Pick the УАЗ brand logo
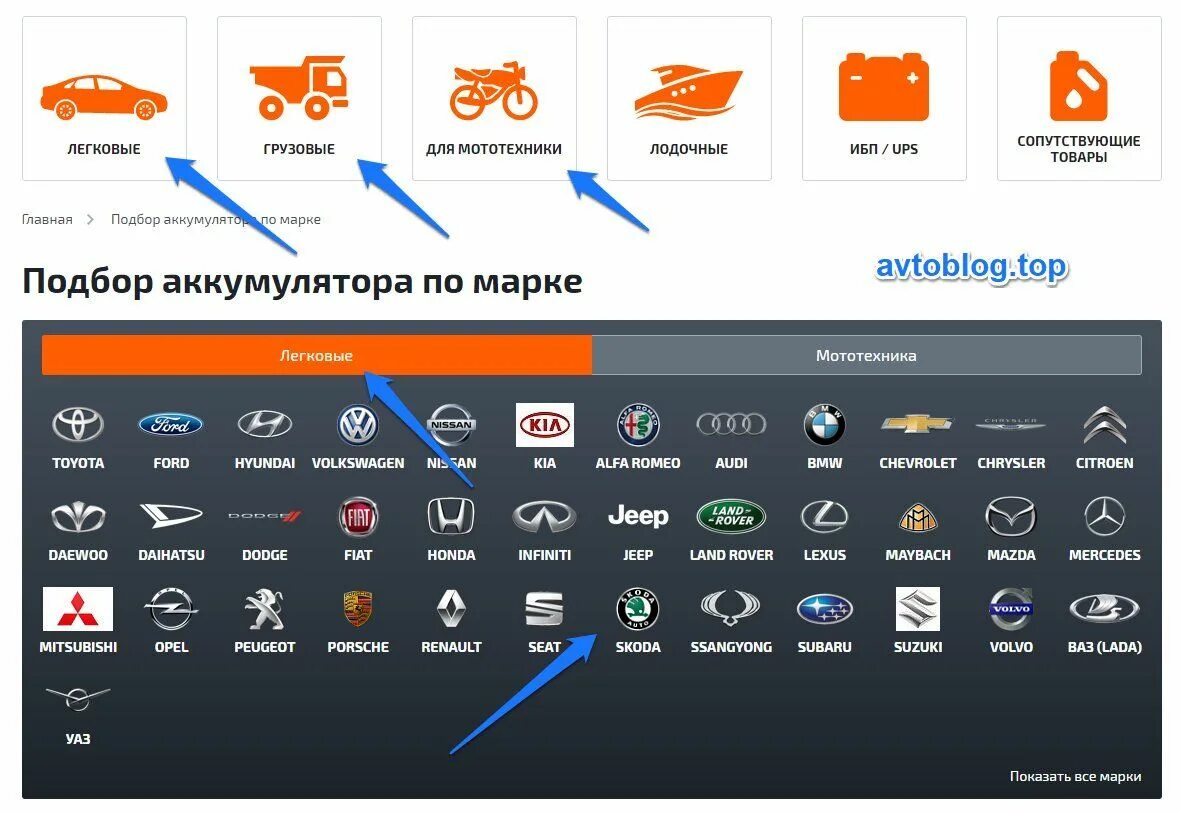 click(78, 699)
